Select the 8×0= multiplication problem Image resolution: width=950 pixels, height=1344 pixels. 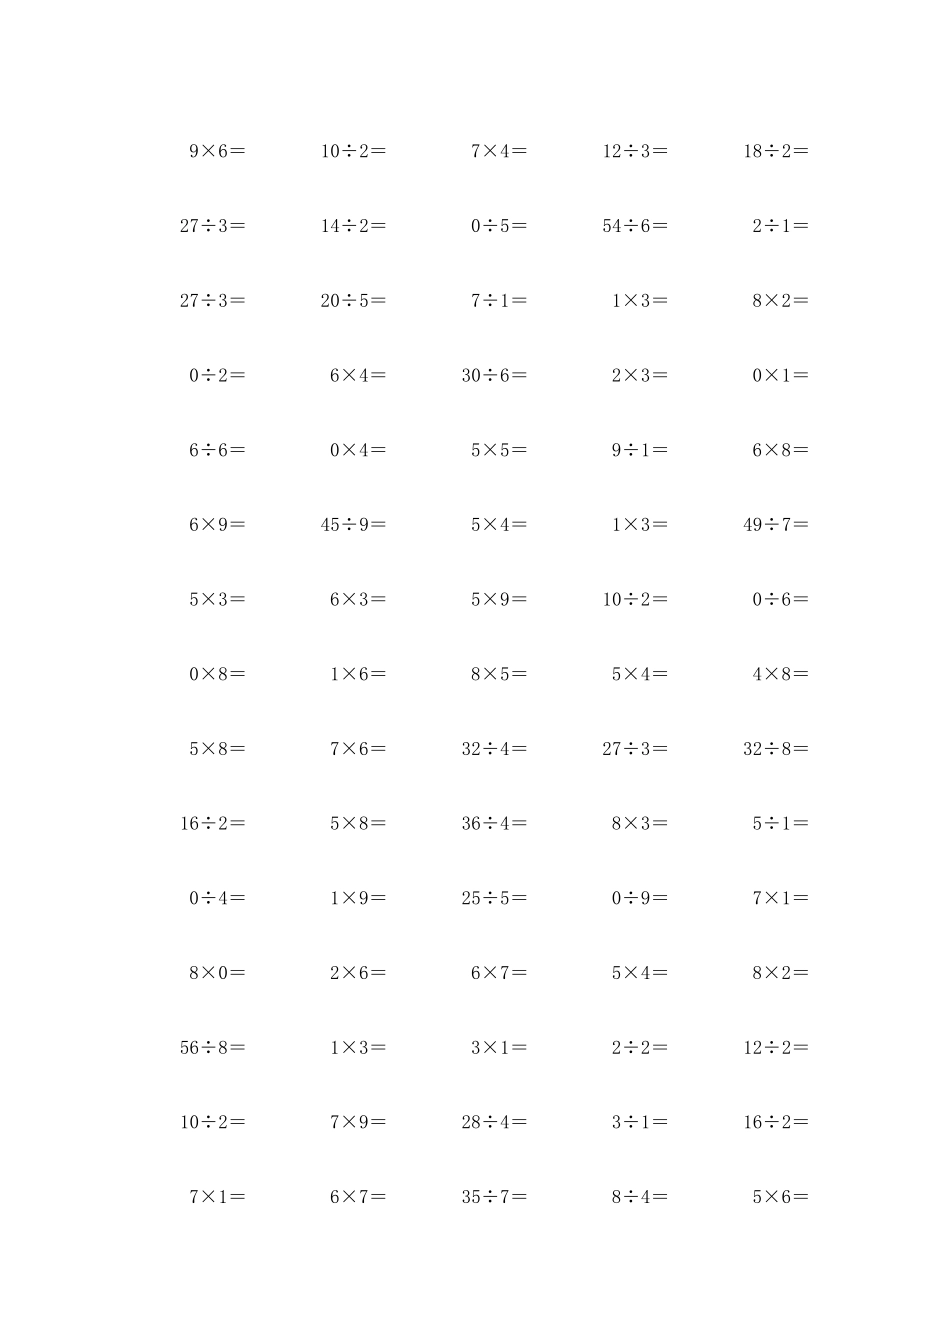217,973
